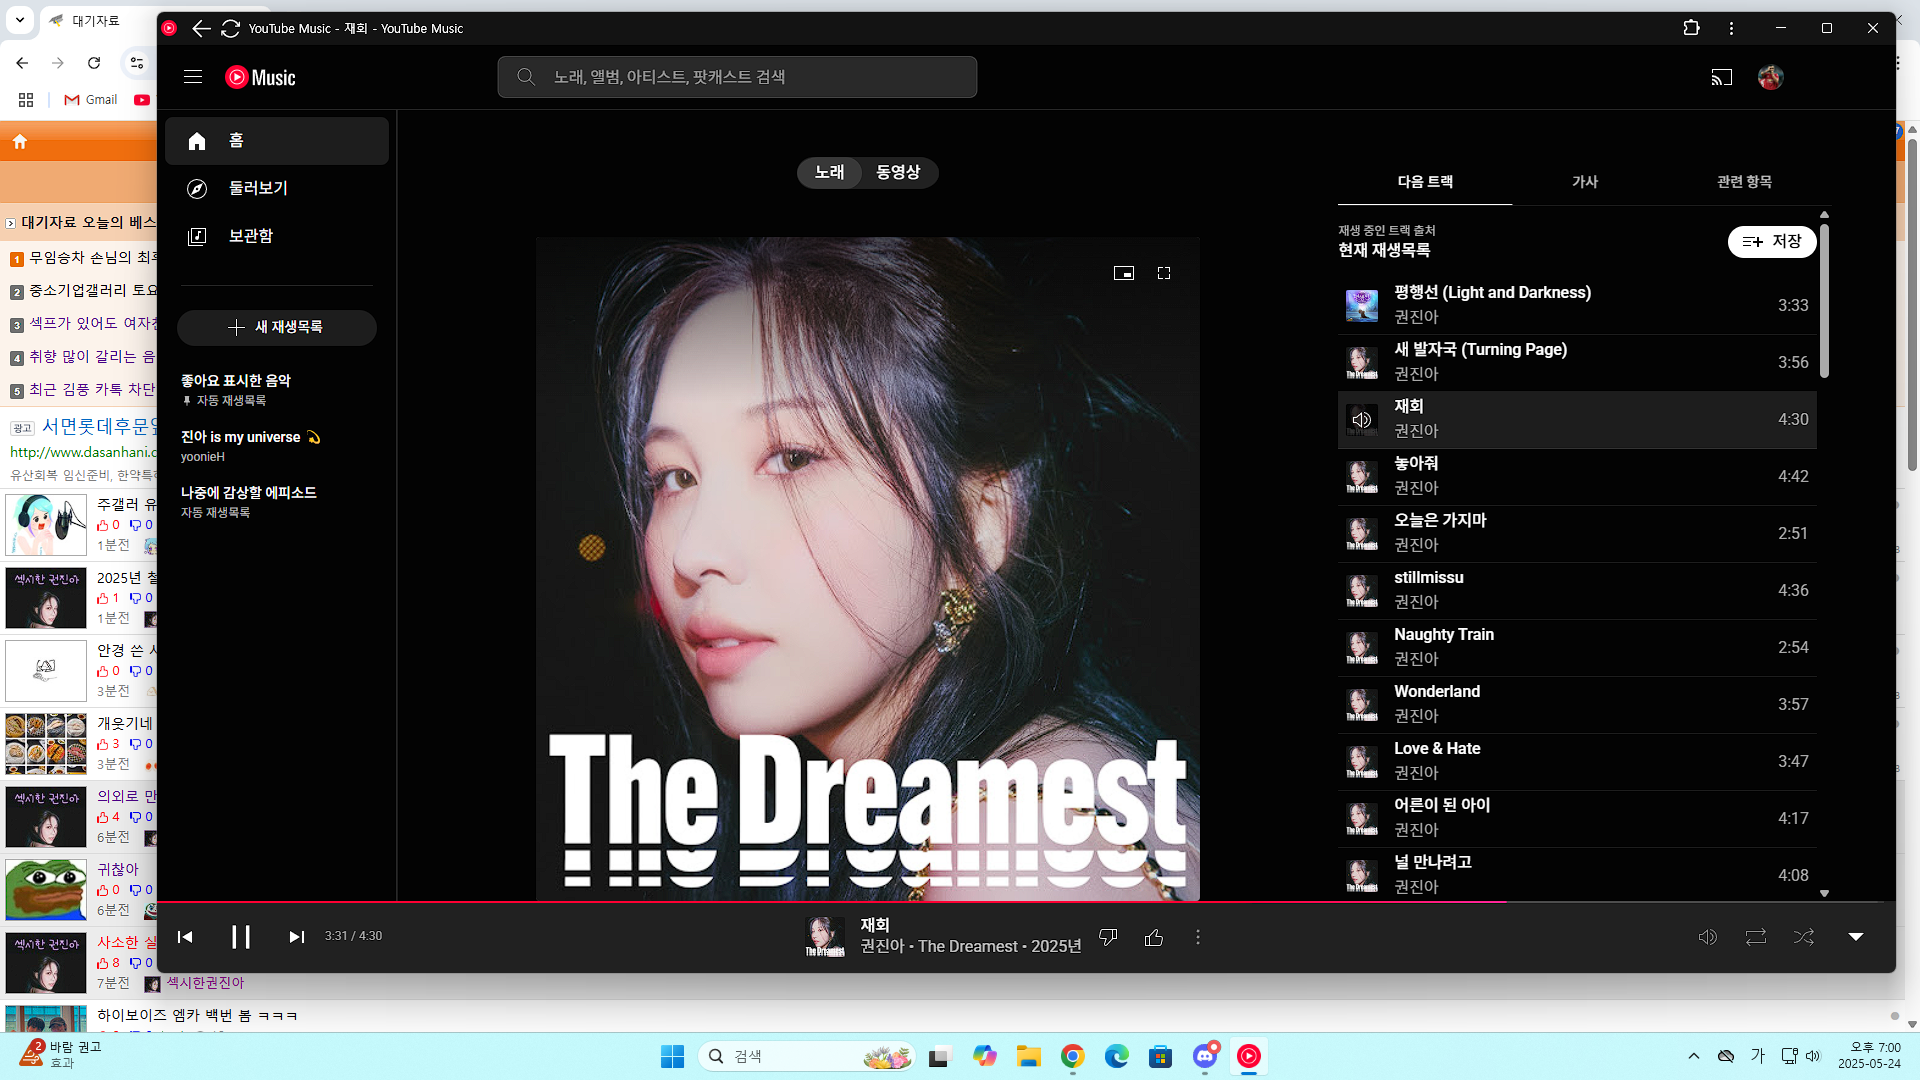The image size is (1920, 1080).
Task: Skip to next track
Action: (x=296, y=937)
